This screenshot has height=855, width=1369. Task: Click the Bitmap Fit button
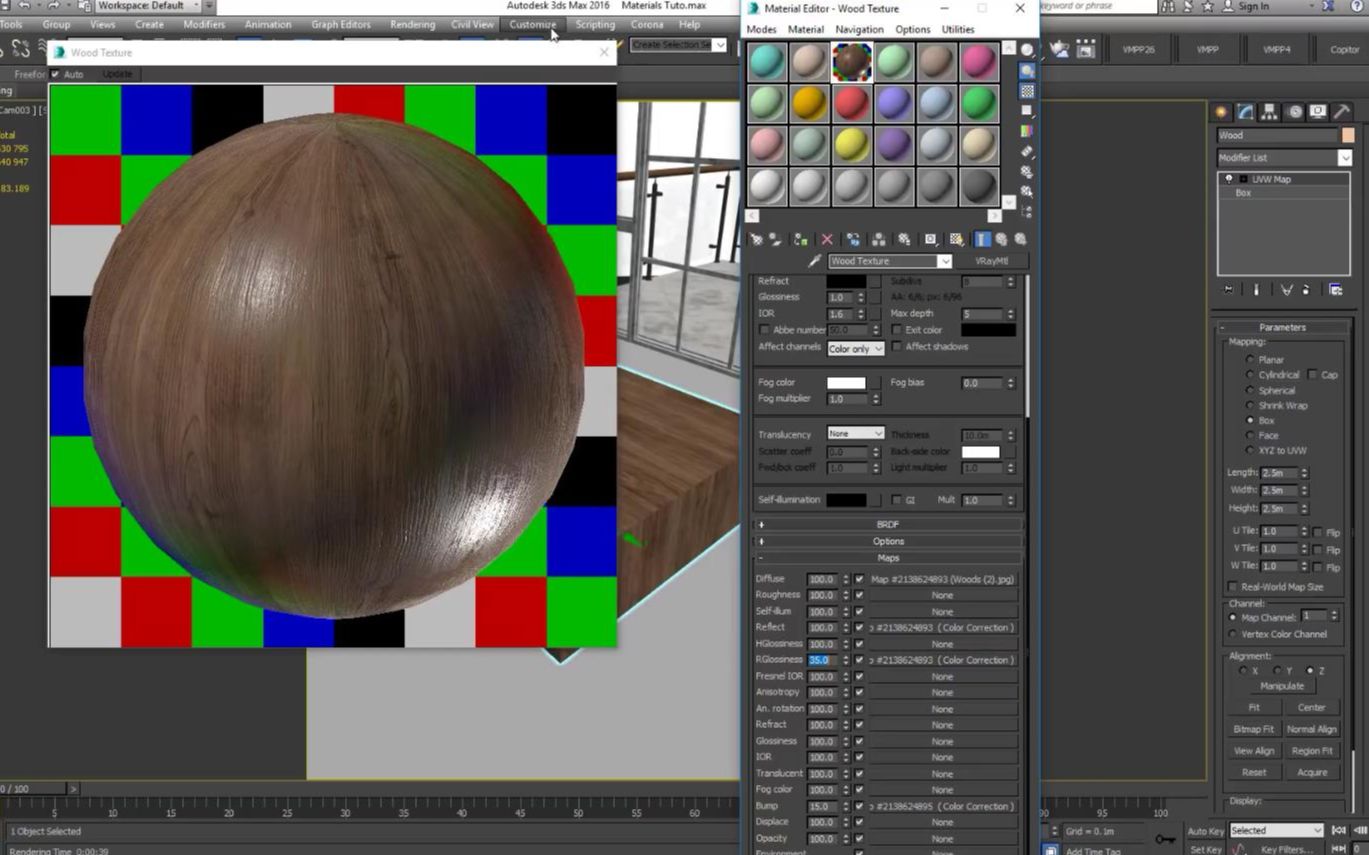click(x=1253, y=729)
